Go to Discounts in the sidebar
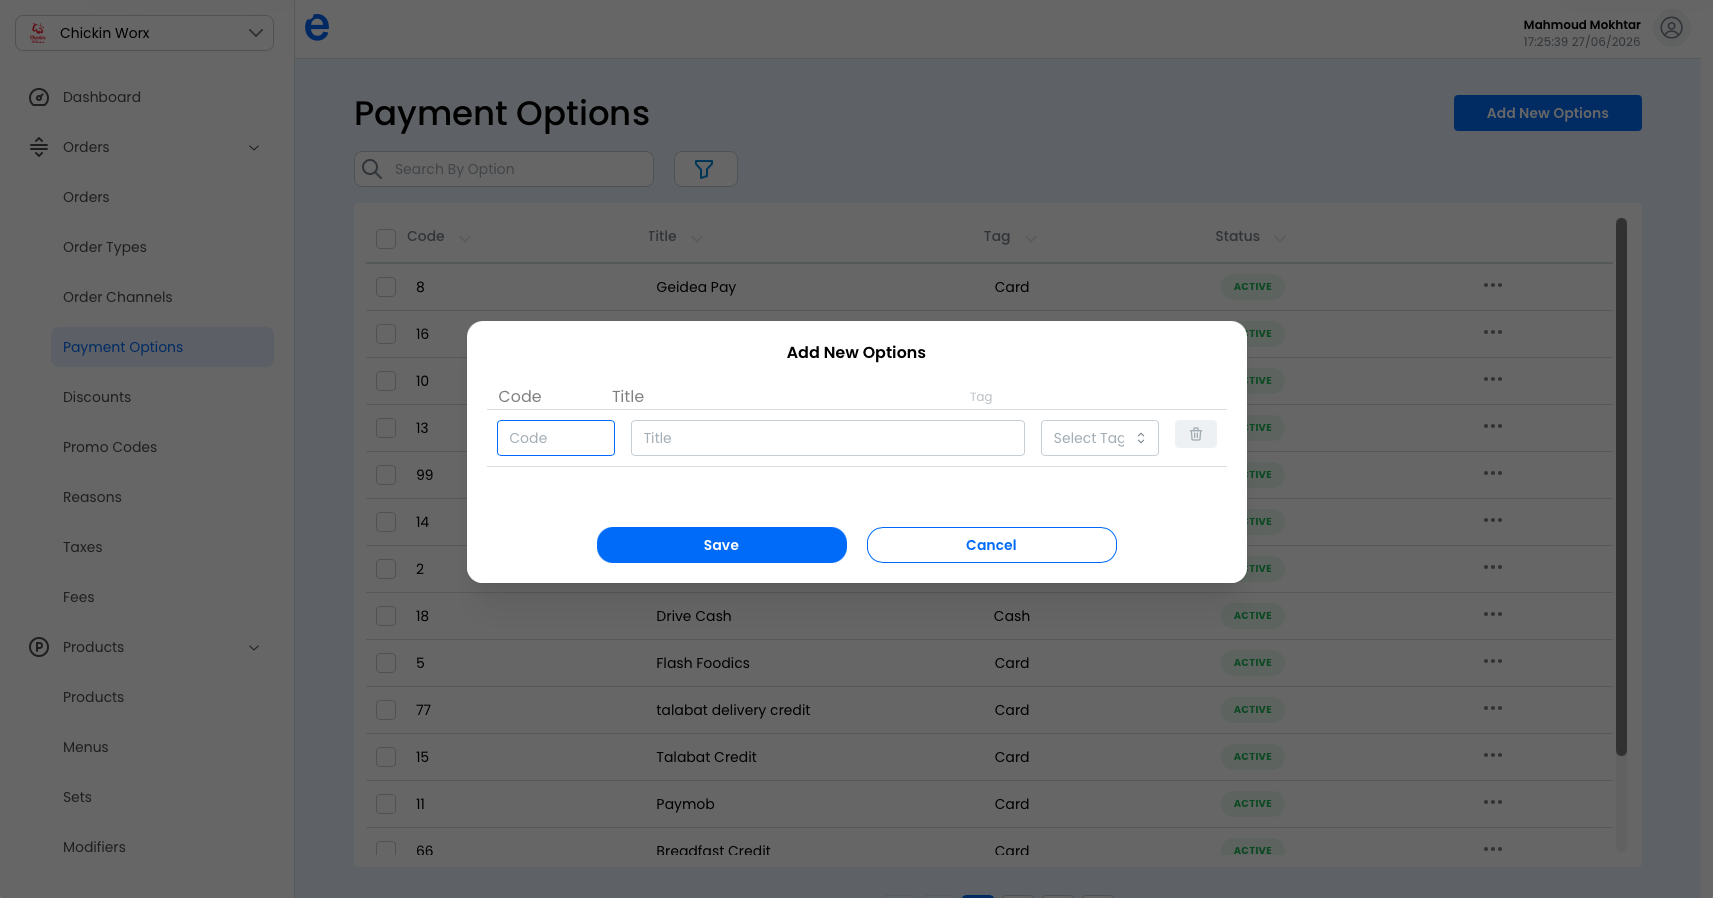This screenshot has width=1713, height=898. tap(97, 397)
